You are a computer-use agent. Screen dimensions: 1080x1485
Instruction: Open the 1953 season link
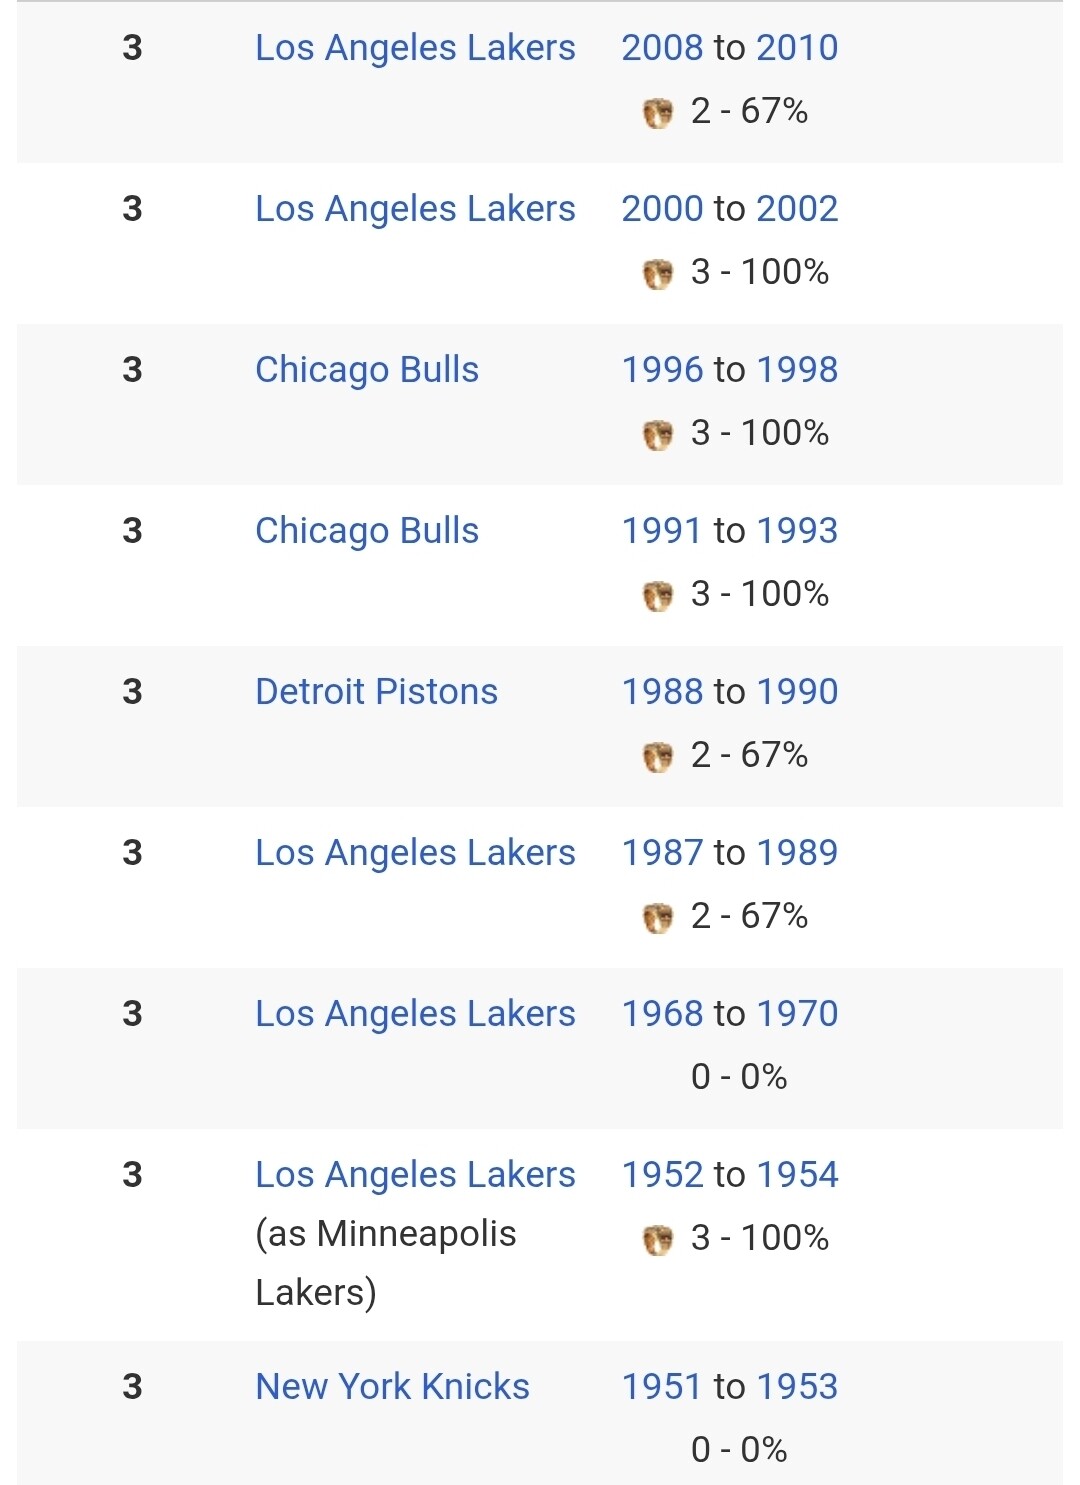[797, 1386]
